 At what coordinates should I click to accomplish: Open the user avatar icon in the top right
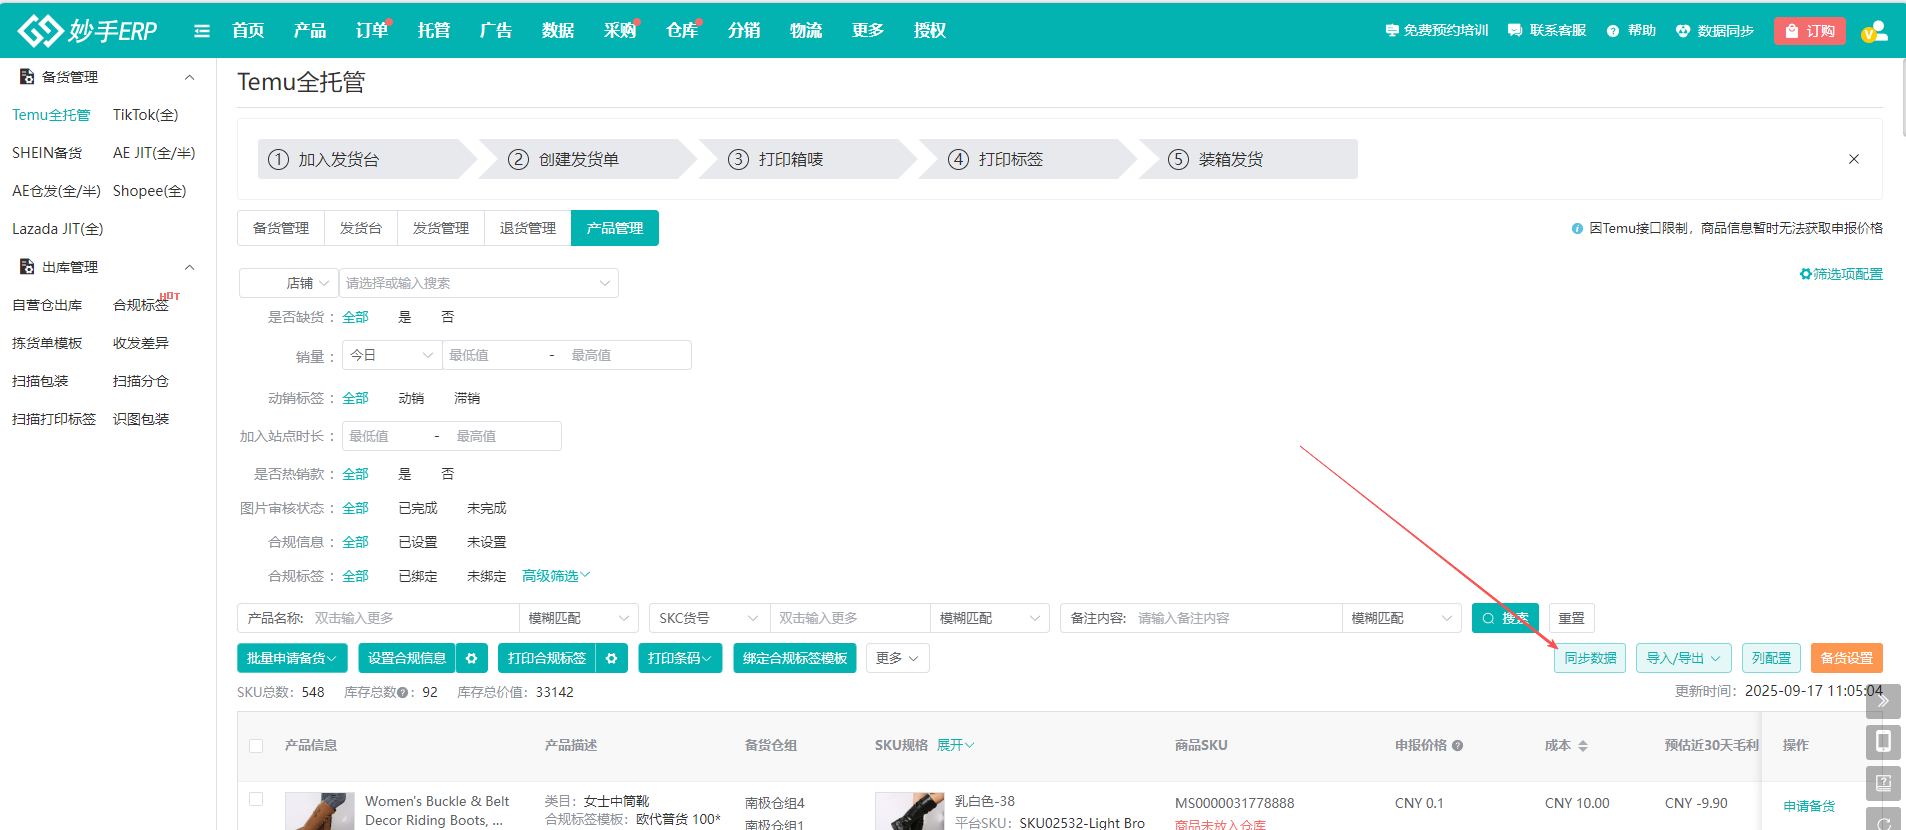click(x=1875, y=31)
